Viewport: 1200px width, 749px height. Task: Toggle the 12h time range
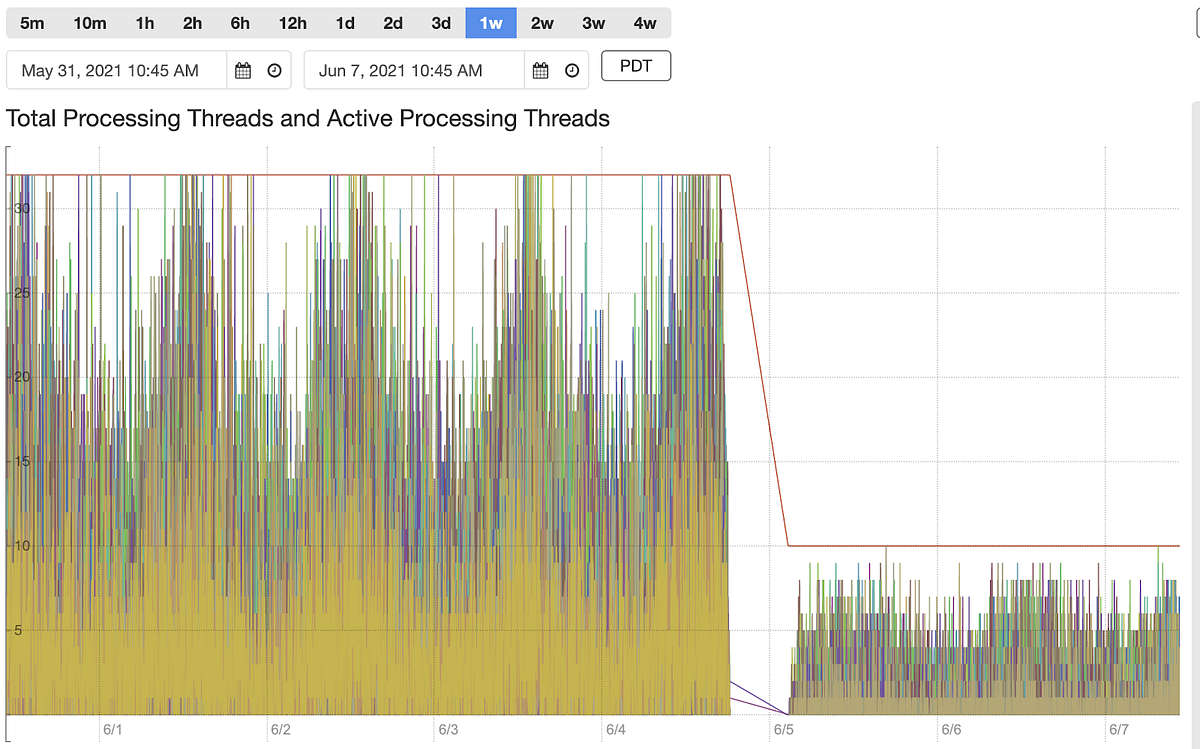292,22
